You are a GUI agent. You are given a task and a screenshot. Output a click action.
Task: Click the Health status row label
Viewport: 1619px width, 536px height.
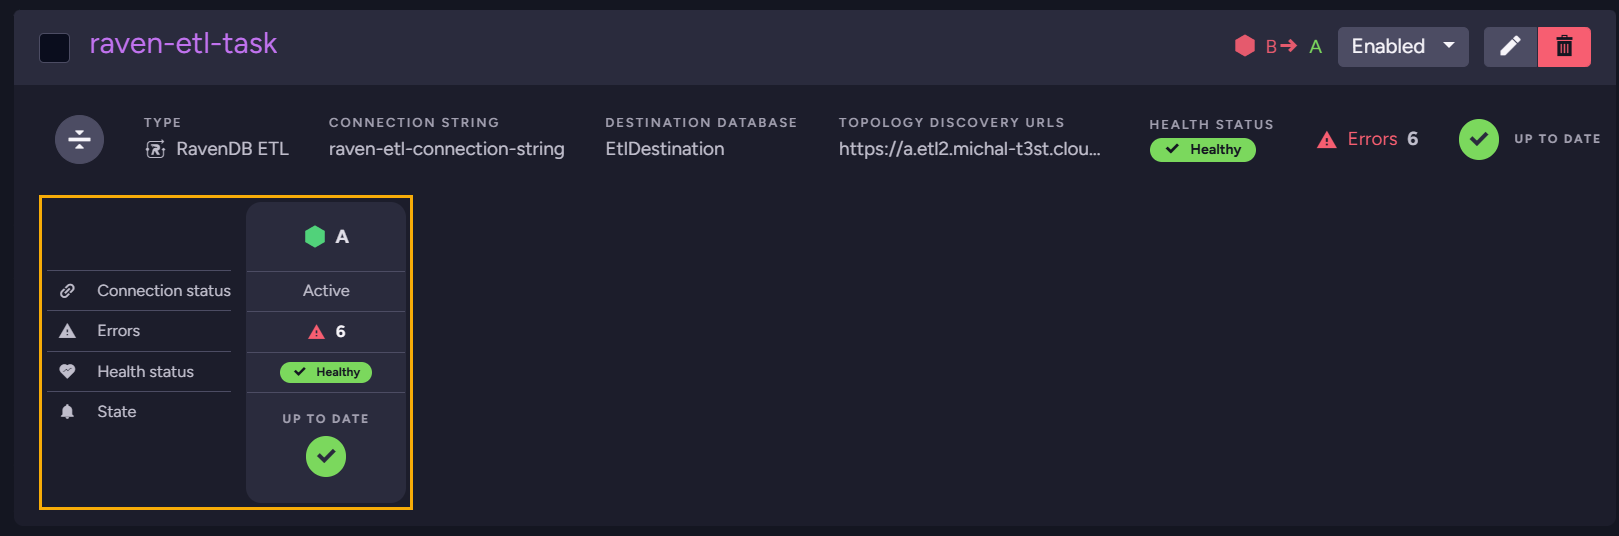146,372
